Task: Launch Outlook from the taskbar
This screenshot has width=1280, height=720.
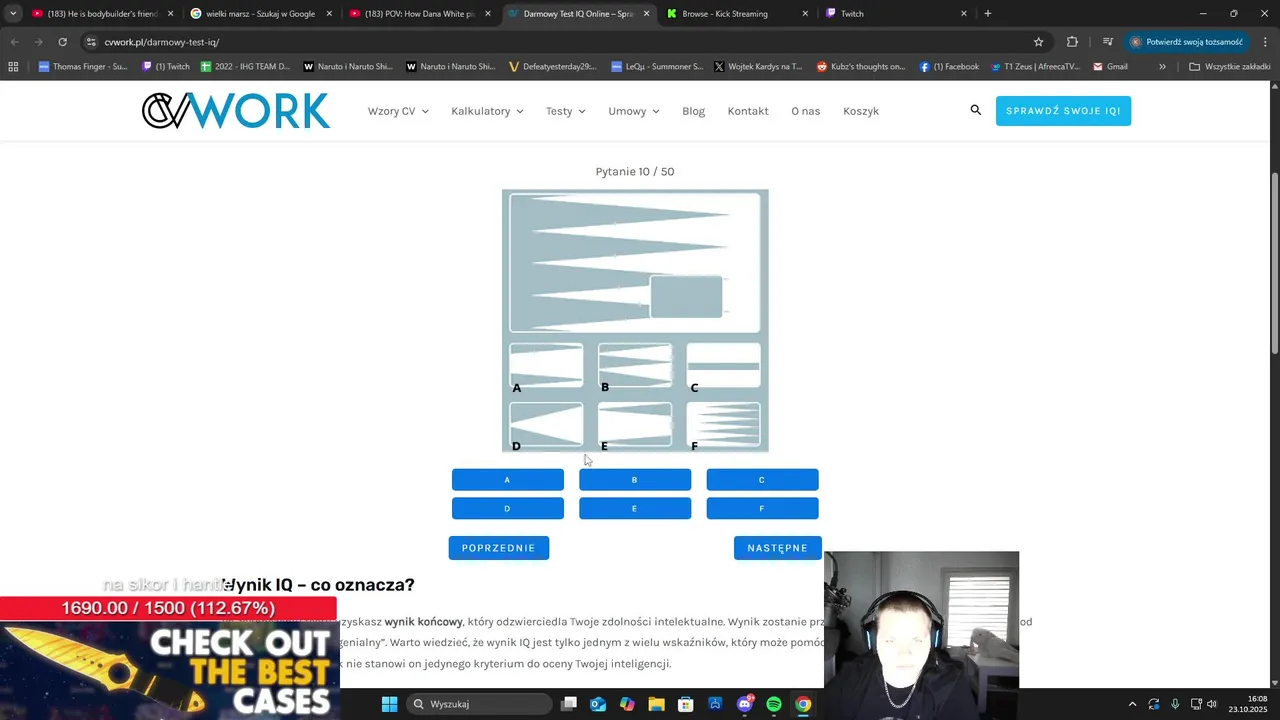Action: pyautogui.click(x=598, y=704)
